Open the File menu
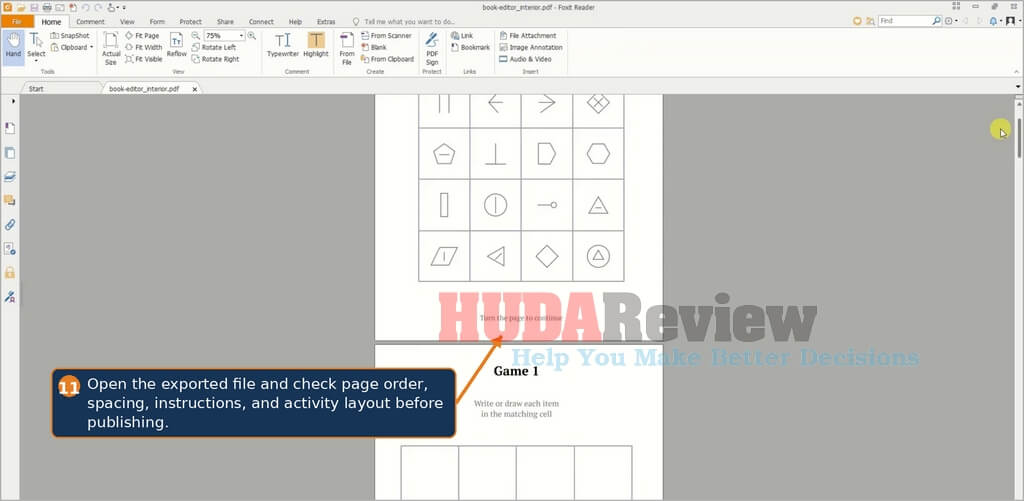Viewport: 1024px width, 501px height. (x=17, y=22)
